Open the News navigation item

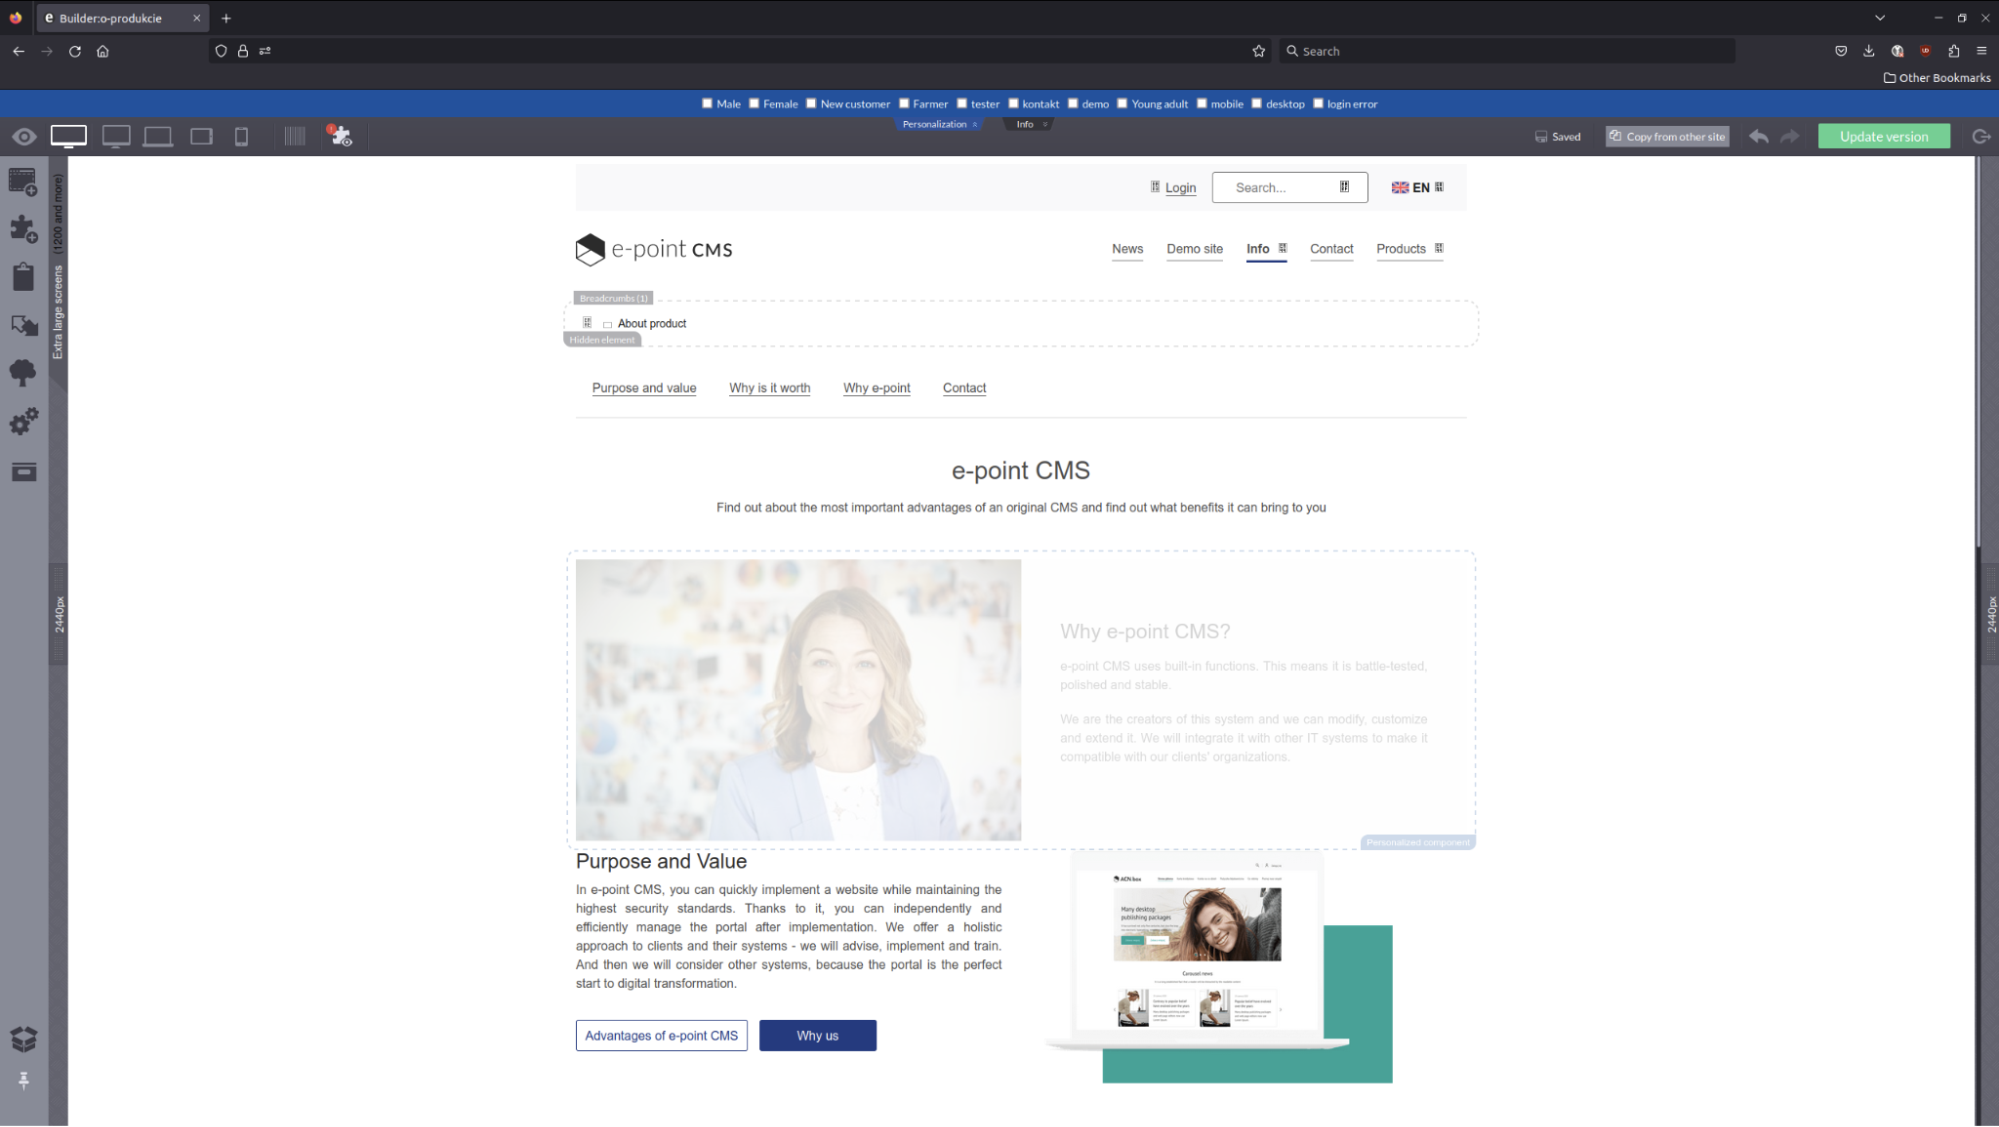click(1127, 249)
